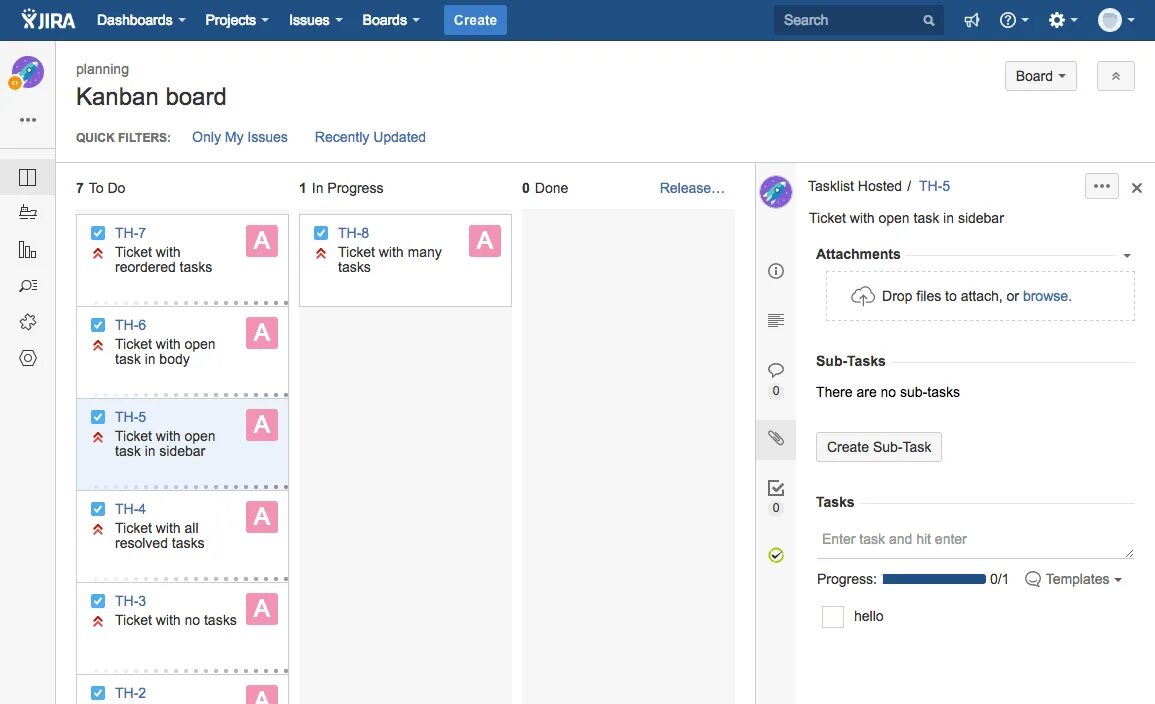Open the sidebar three-dots menu
This screenshot has width=1155, height=704.
28,119
